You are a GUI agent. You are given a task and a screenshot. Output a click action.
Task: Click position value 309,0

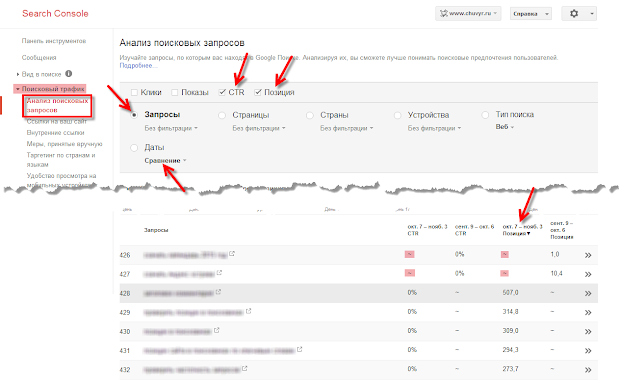[x=510, y=331]
